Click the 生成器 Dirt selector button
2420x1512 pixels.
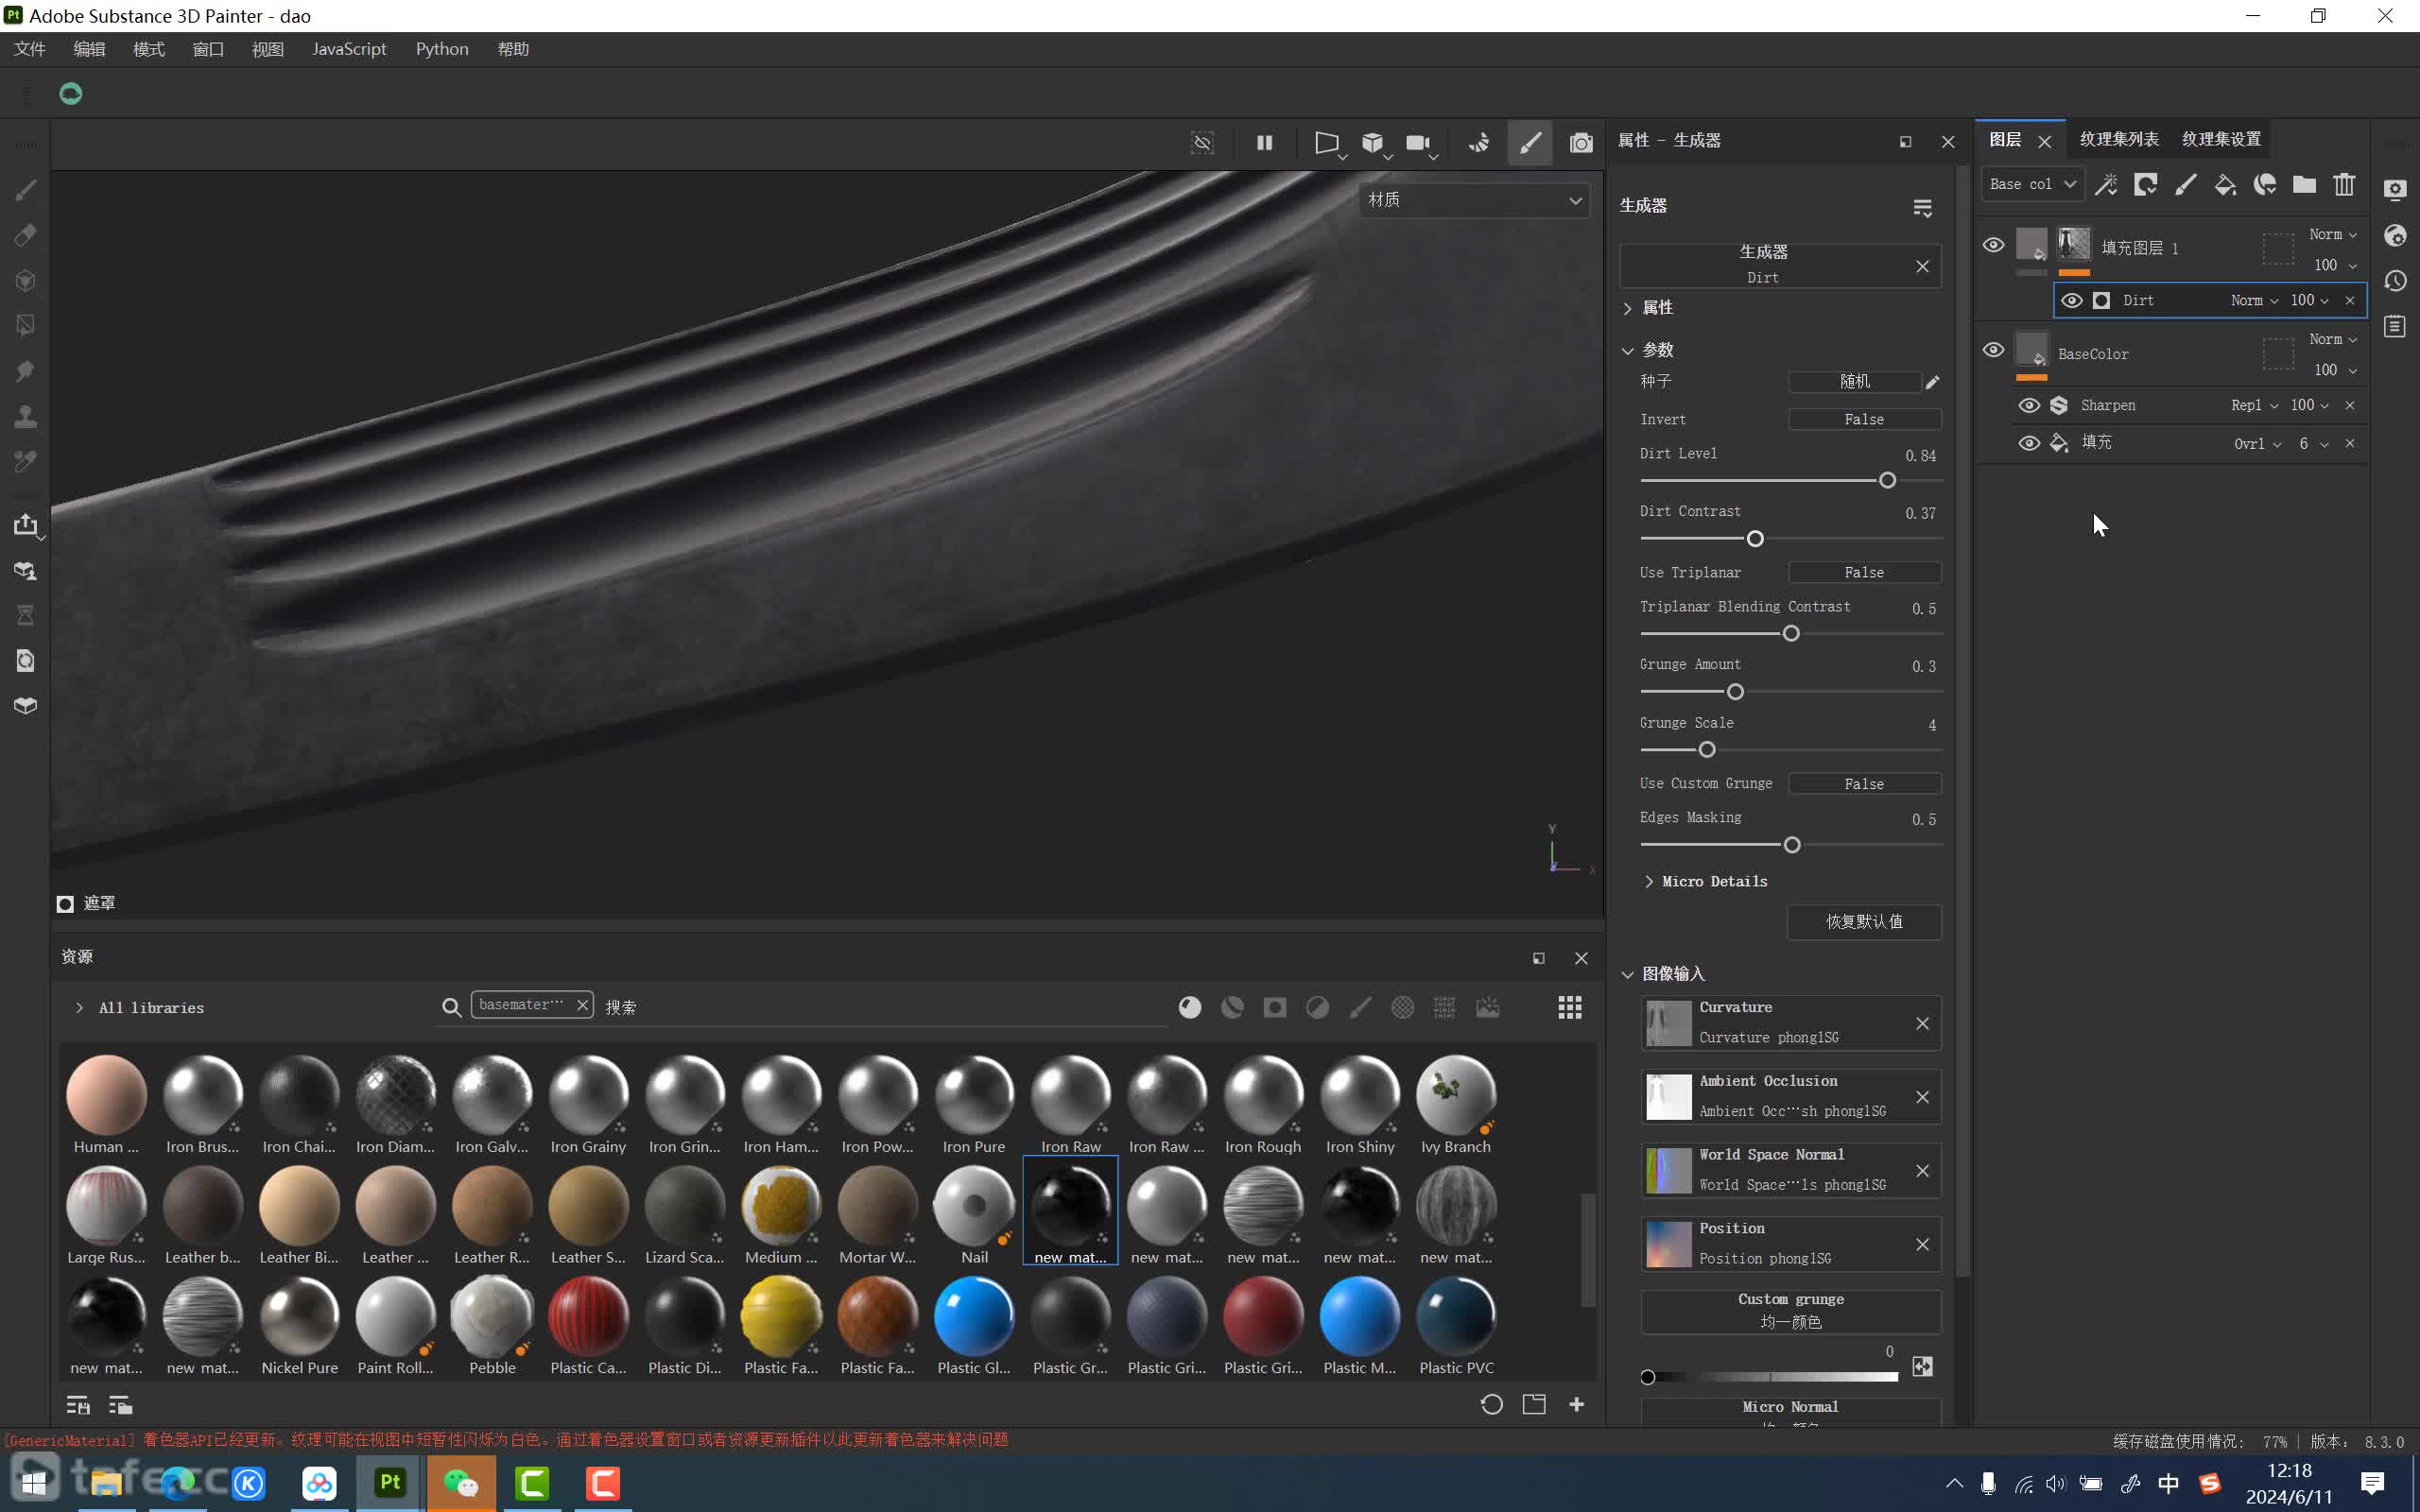pyautogui.click(x=1764, y=264)
